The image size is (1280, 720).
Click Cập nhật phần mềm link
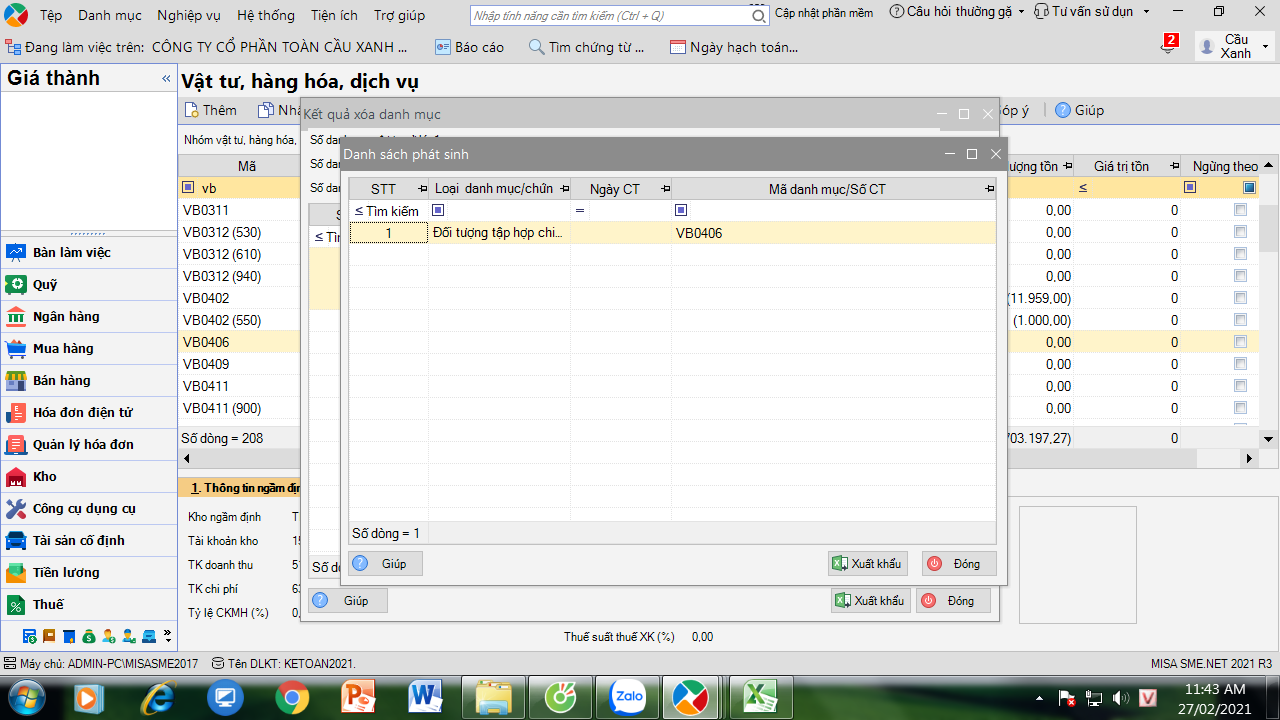824,13
